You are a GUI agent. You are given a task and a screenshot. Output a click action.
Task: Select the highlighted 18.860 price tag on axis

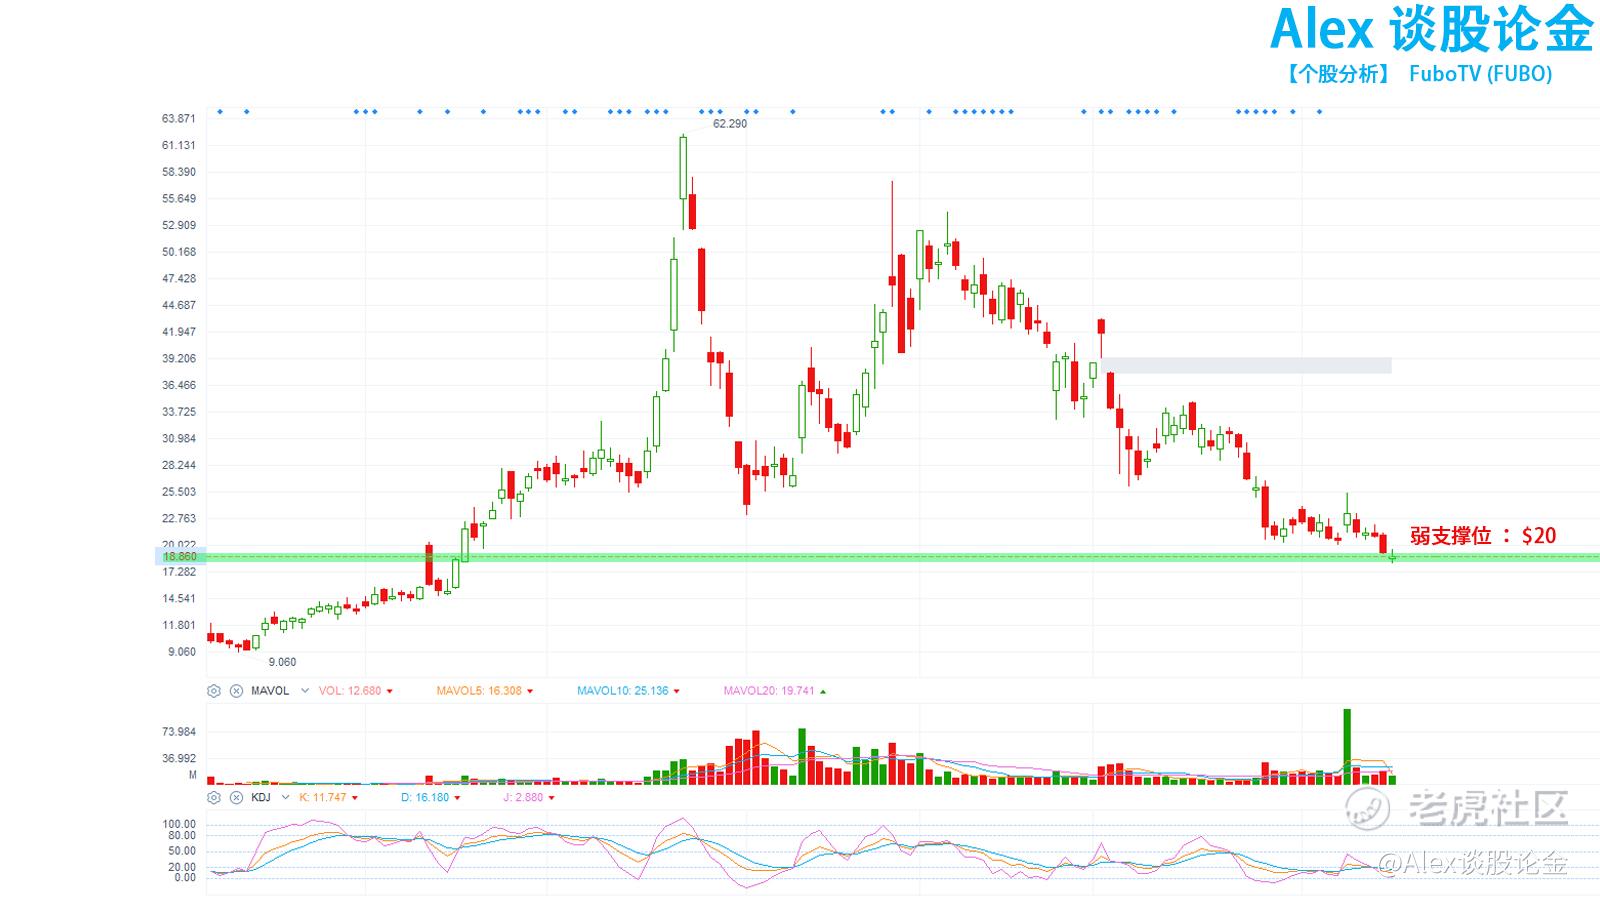tap(180, 557)
